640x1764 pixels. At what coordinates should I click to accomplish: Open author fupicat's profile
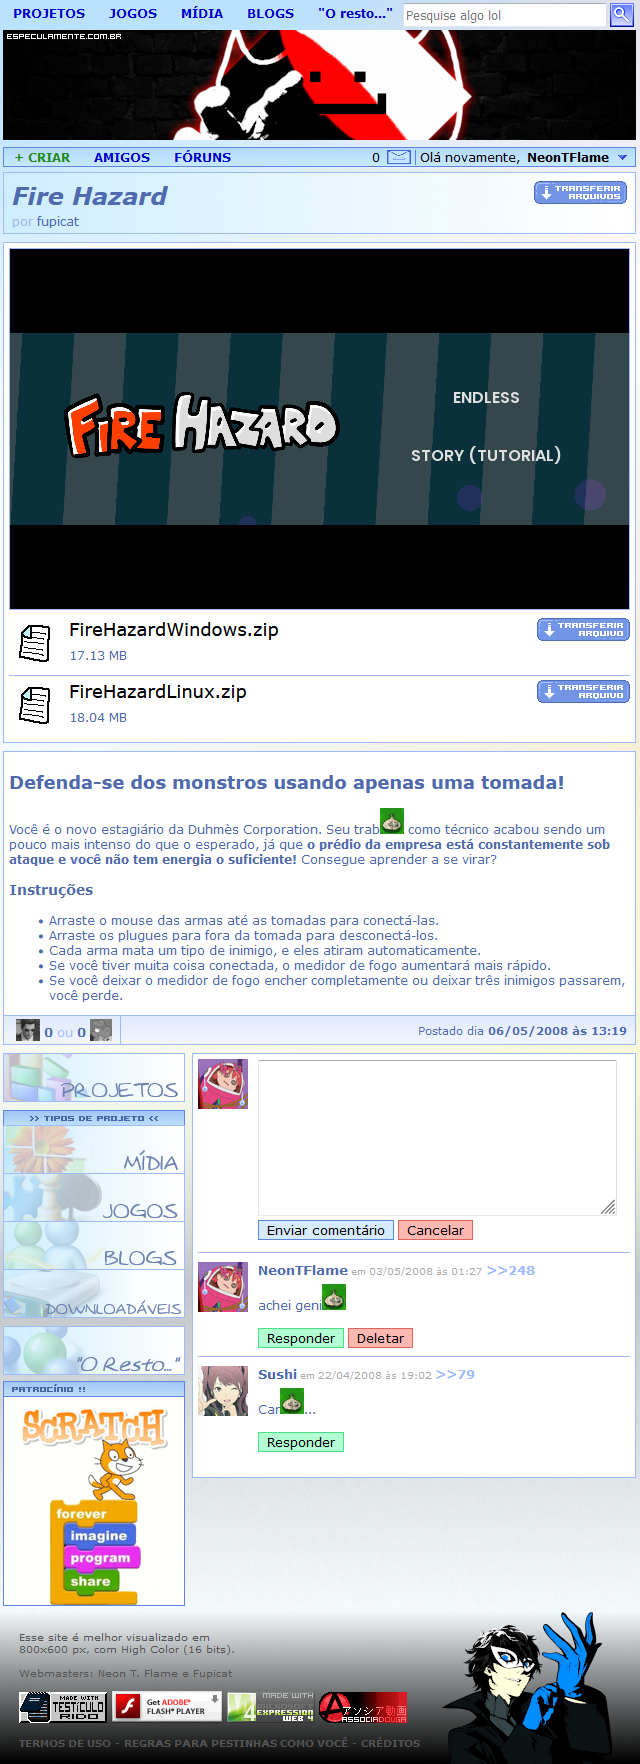click(58, 221)
